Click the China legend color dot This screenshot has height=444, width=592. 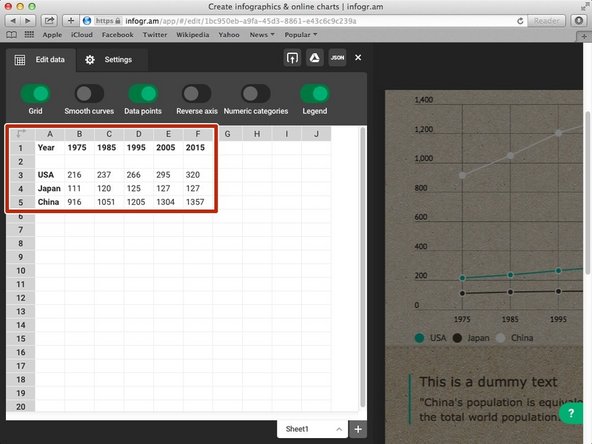[500, 338]
